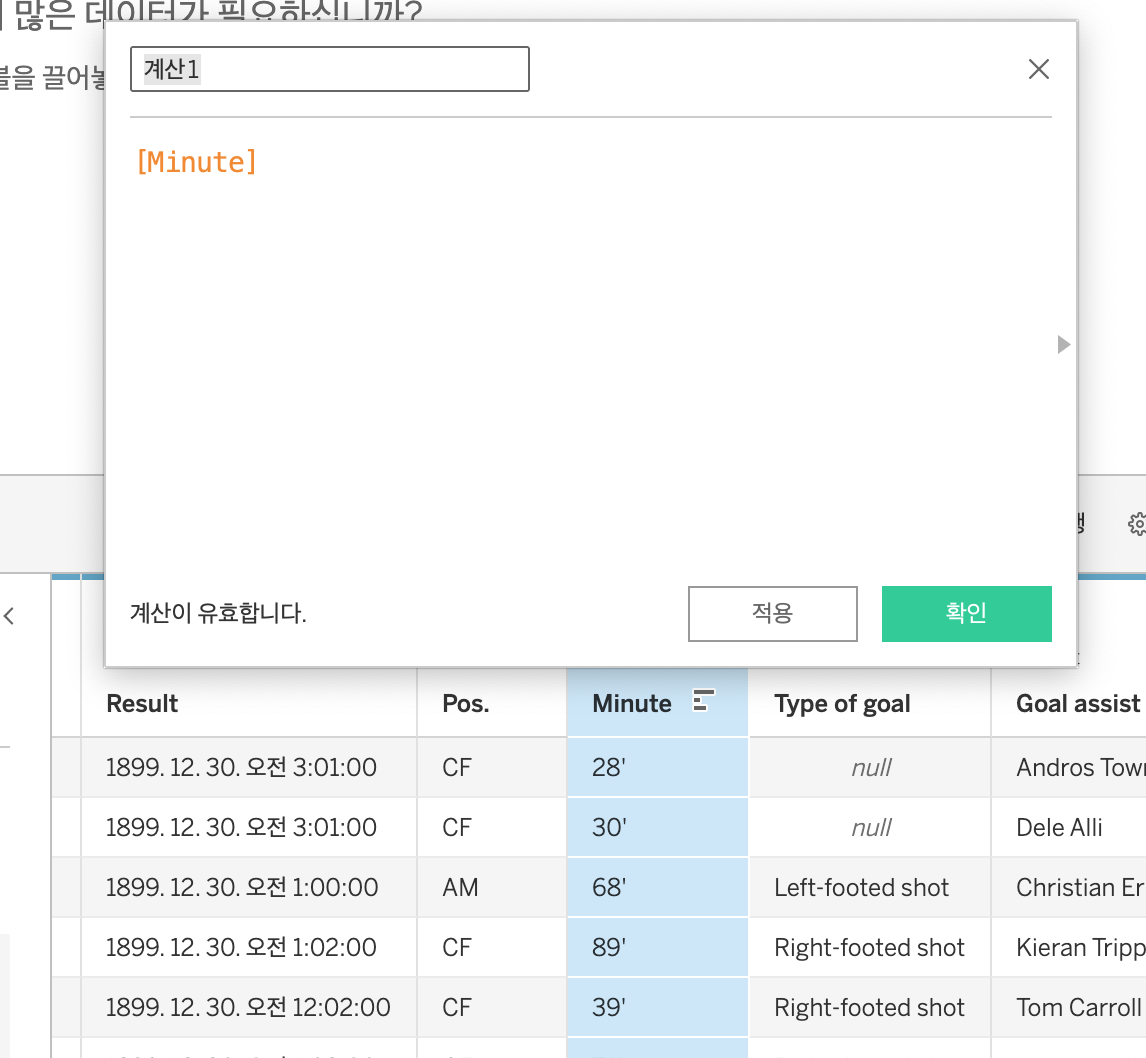This screenshot has height=1058, width=1146.
Task: Select the Result column header
Action: coord(142,703)
